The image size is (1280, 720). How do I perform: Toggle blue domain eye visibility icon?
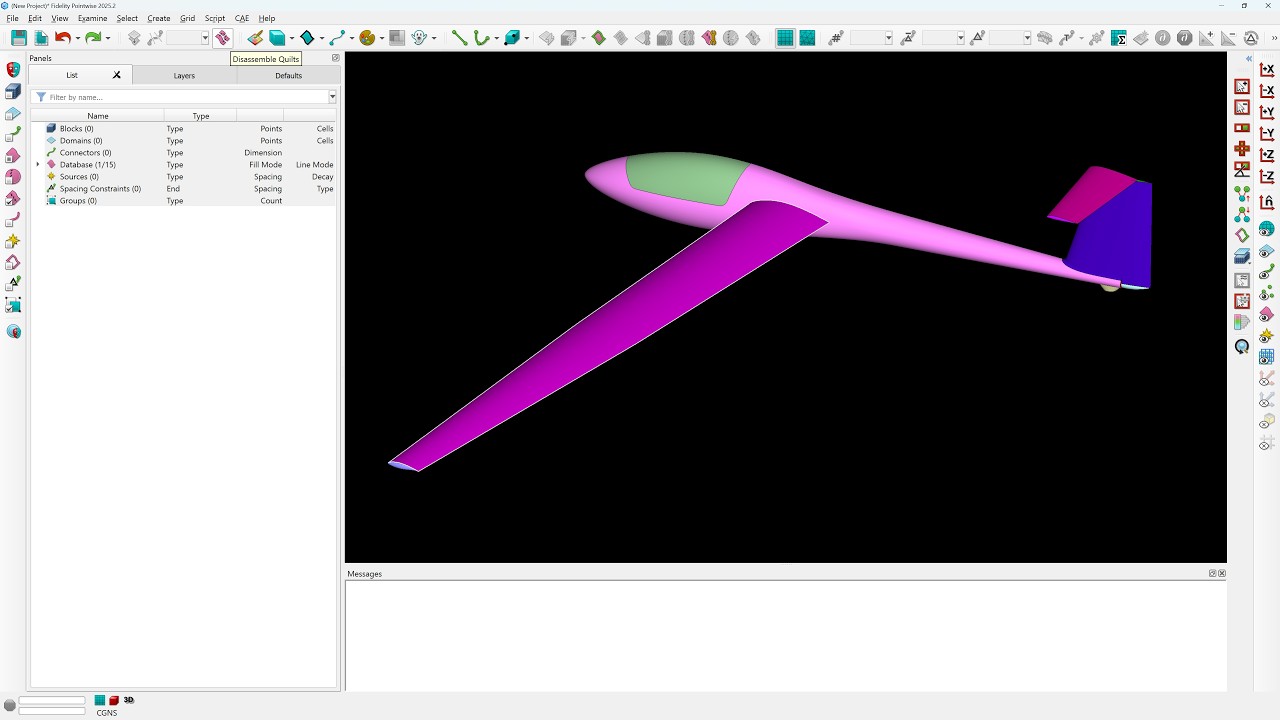tap(1267, 251)
